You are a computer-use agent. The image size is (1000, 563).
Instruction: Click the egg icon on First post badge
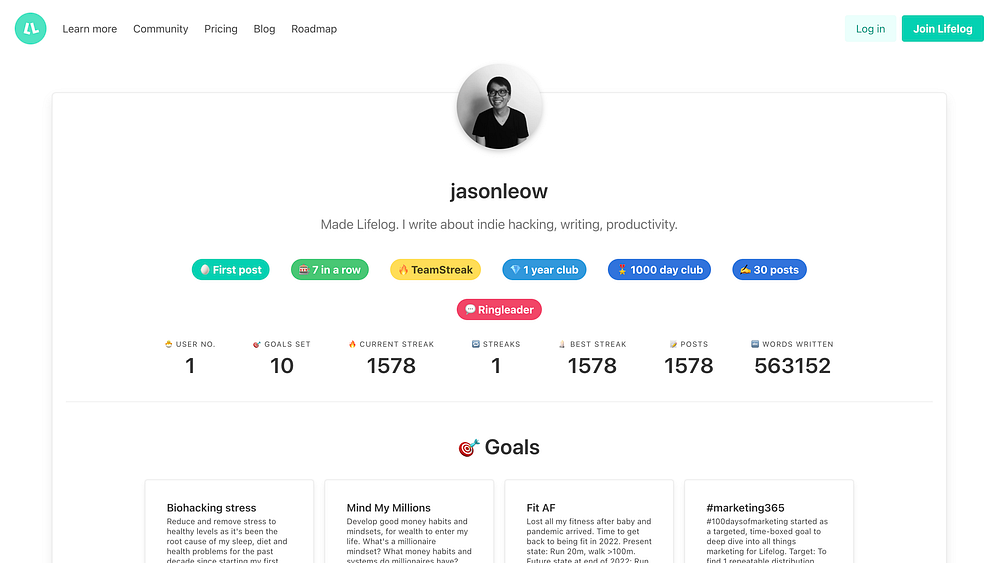(205, 270)
